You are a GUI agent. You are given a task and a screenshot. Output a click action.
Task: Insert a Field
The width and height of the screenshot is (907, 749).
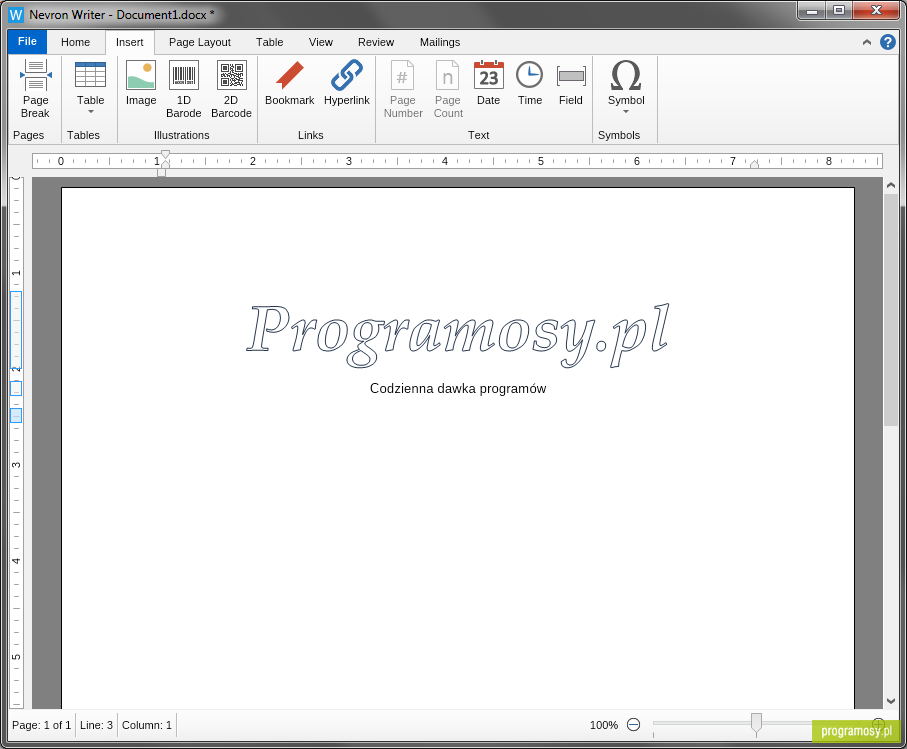pyautogui.click(x=571, y=83)
